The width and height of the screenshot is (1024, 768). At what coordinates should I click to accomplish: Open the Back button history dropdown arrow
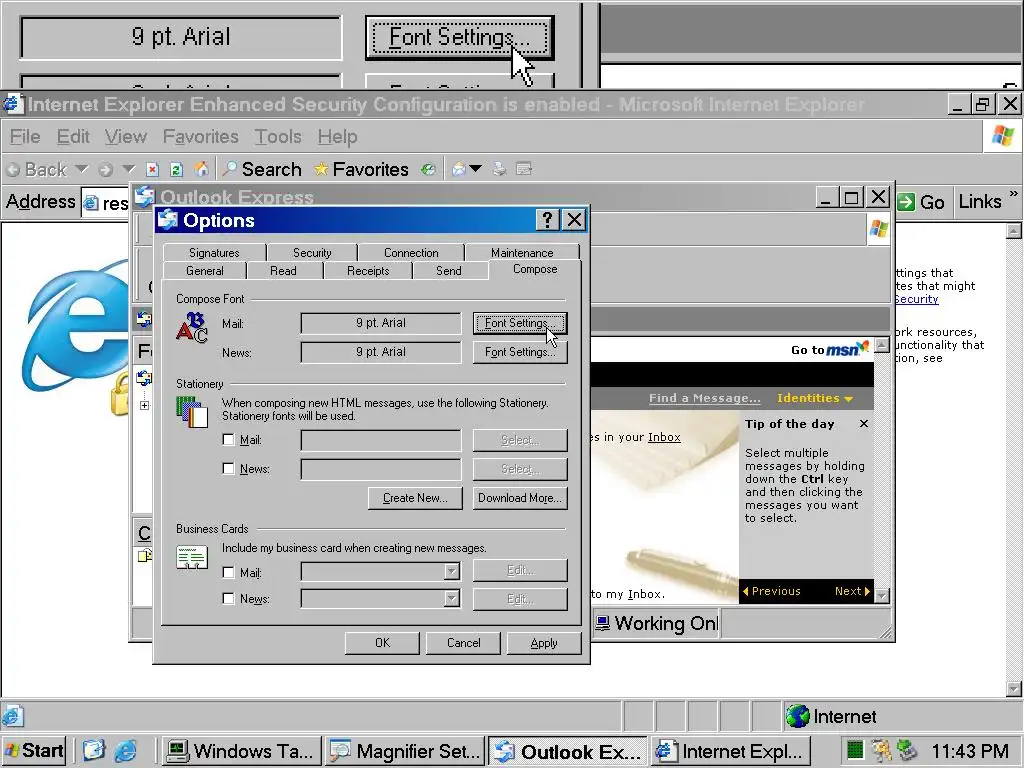(82, 169)
